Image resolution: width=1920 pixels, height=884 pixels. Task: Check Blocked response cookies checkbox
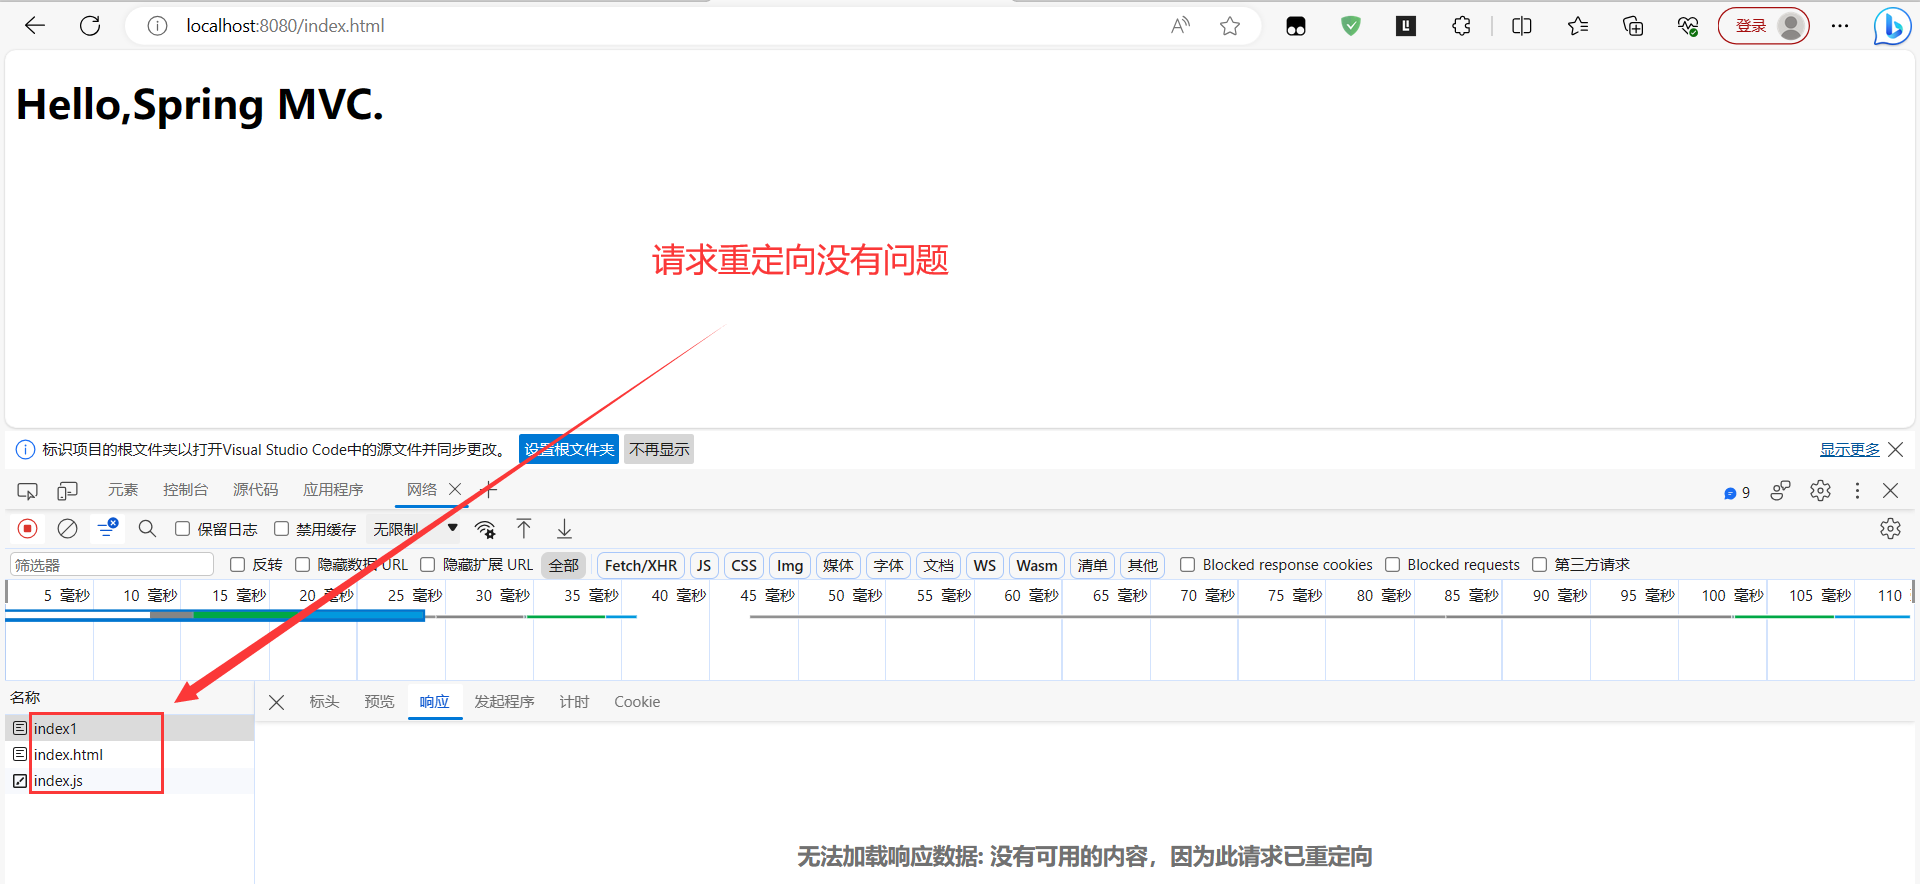pos(1188,565)
